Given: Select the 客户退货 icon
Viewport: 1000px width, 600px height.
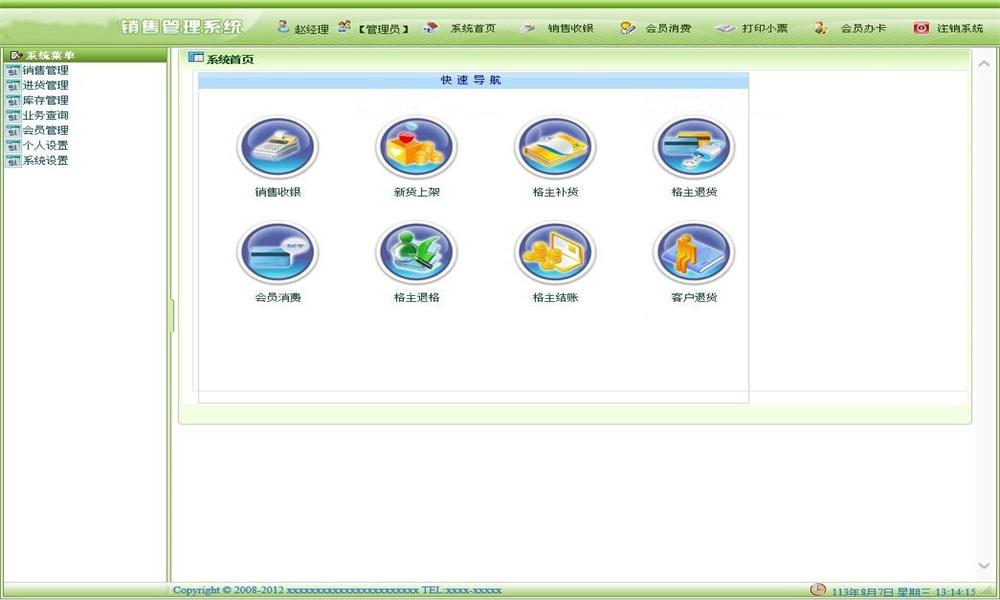Looking at the screenshot, I should click(694, 252).
